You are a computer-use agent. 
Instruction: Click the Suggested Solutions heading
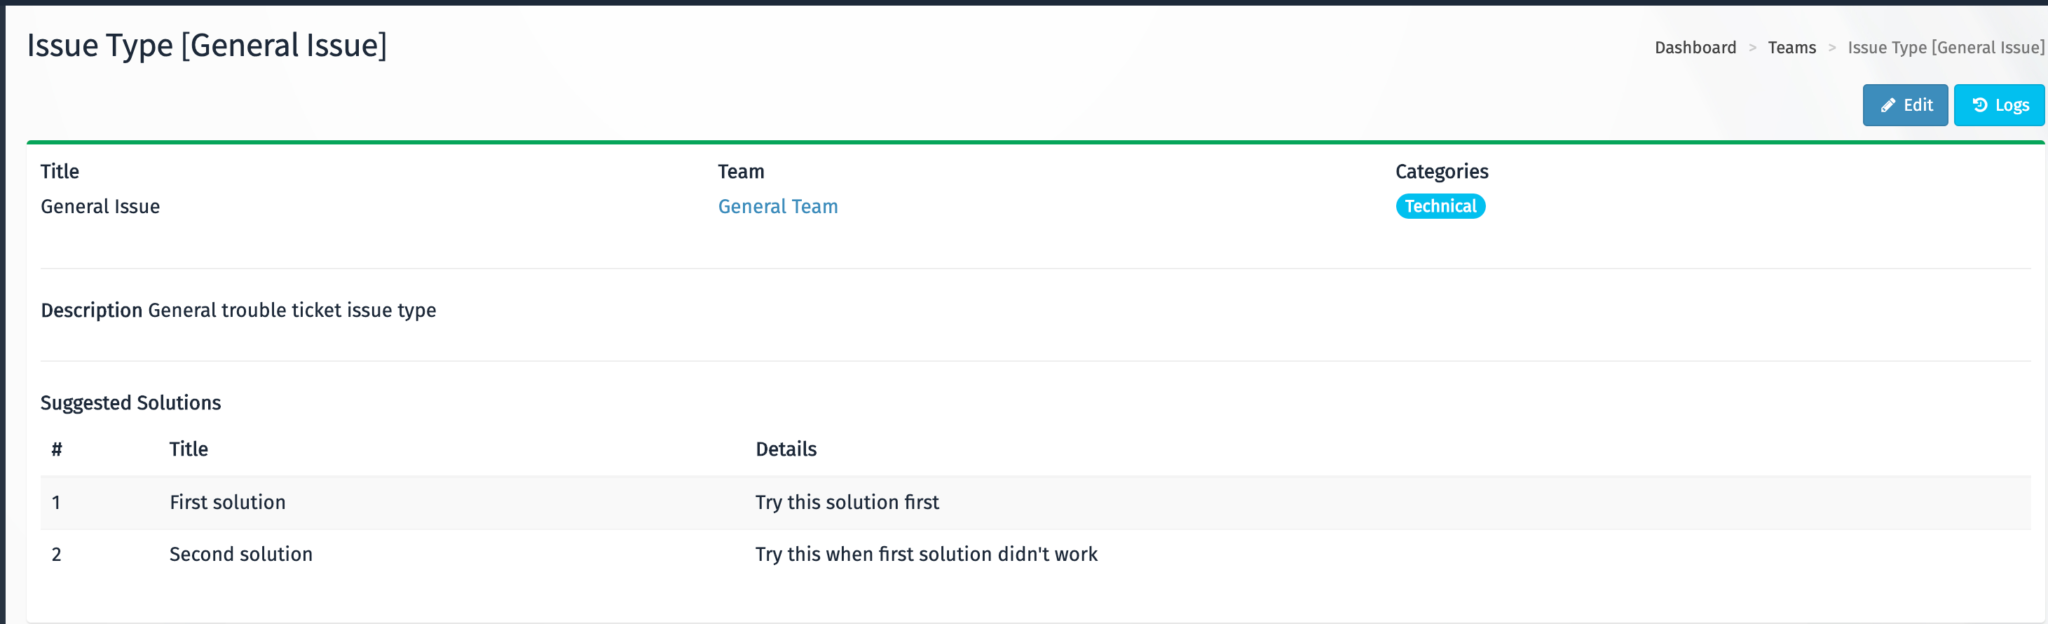(130, 403)
